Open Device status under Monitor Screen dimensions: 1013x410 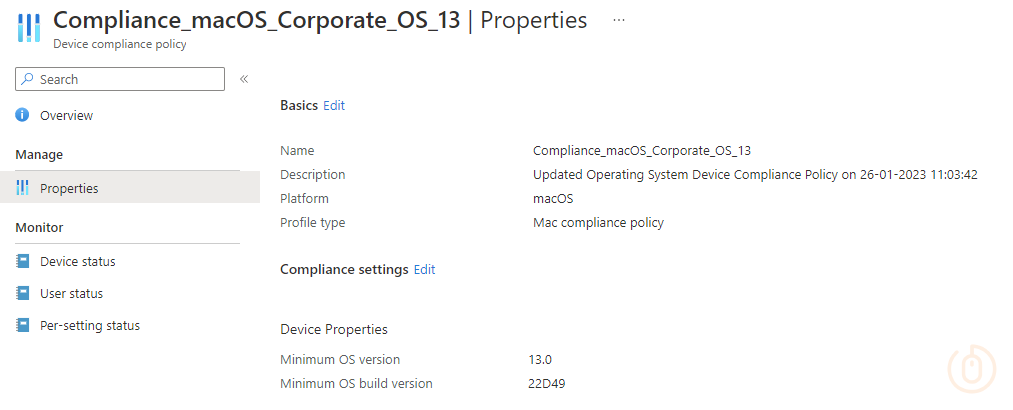77,262
